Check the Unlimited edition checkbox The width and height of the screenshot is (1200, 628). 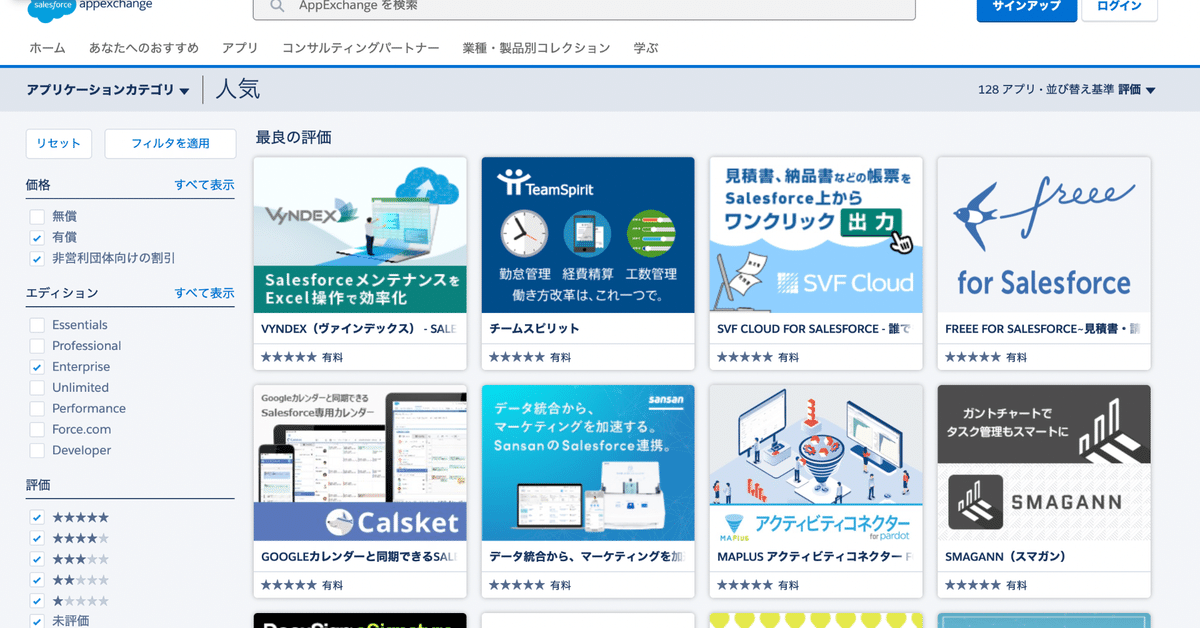[37, 388]
